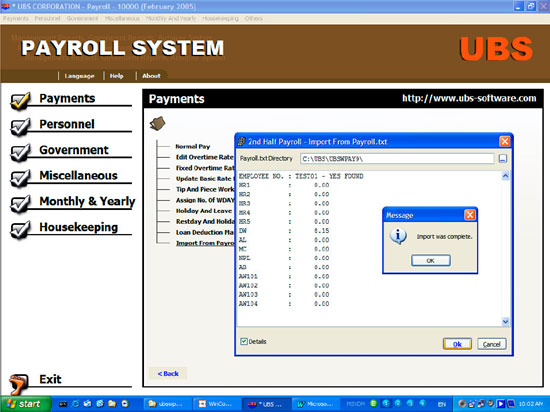This screenshot has height=412, width=550.
Task: Click the checkmark icon beside Housekeeping
Action: click(x=20, y=230)
